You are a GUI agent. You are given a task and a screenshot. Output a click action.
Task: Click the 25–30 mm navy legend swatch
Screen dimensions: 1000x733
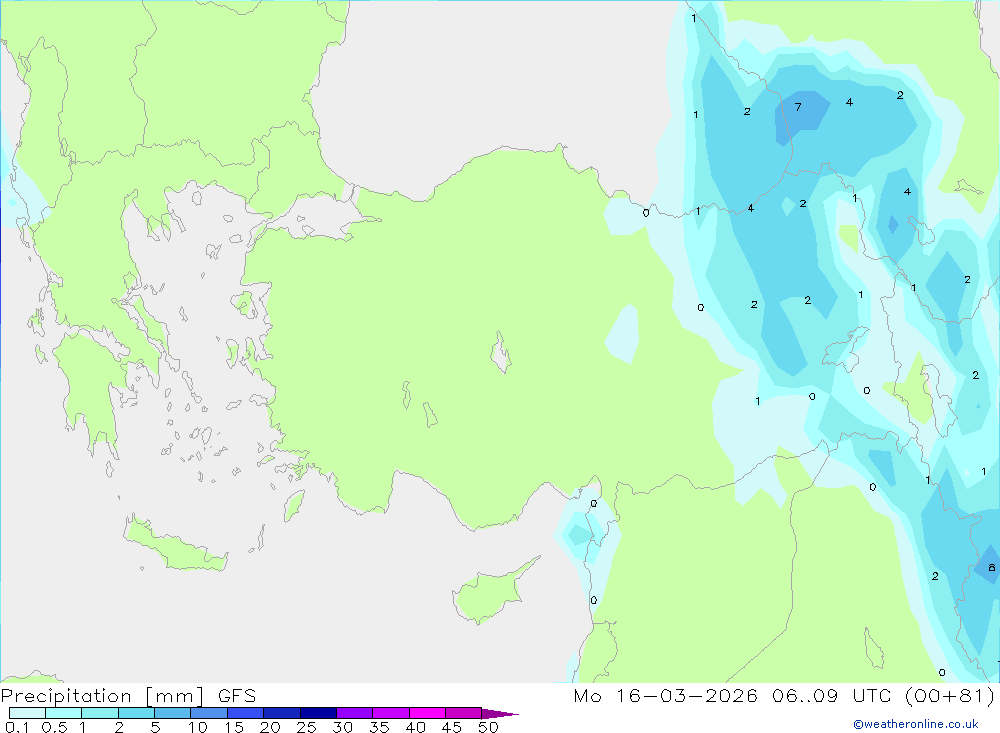click(318, 713)
